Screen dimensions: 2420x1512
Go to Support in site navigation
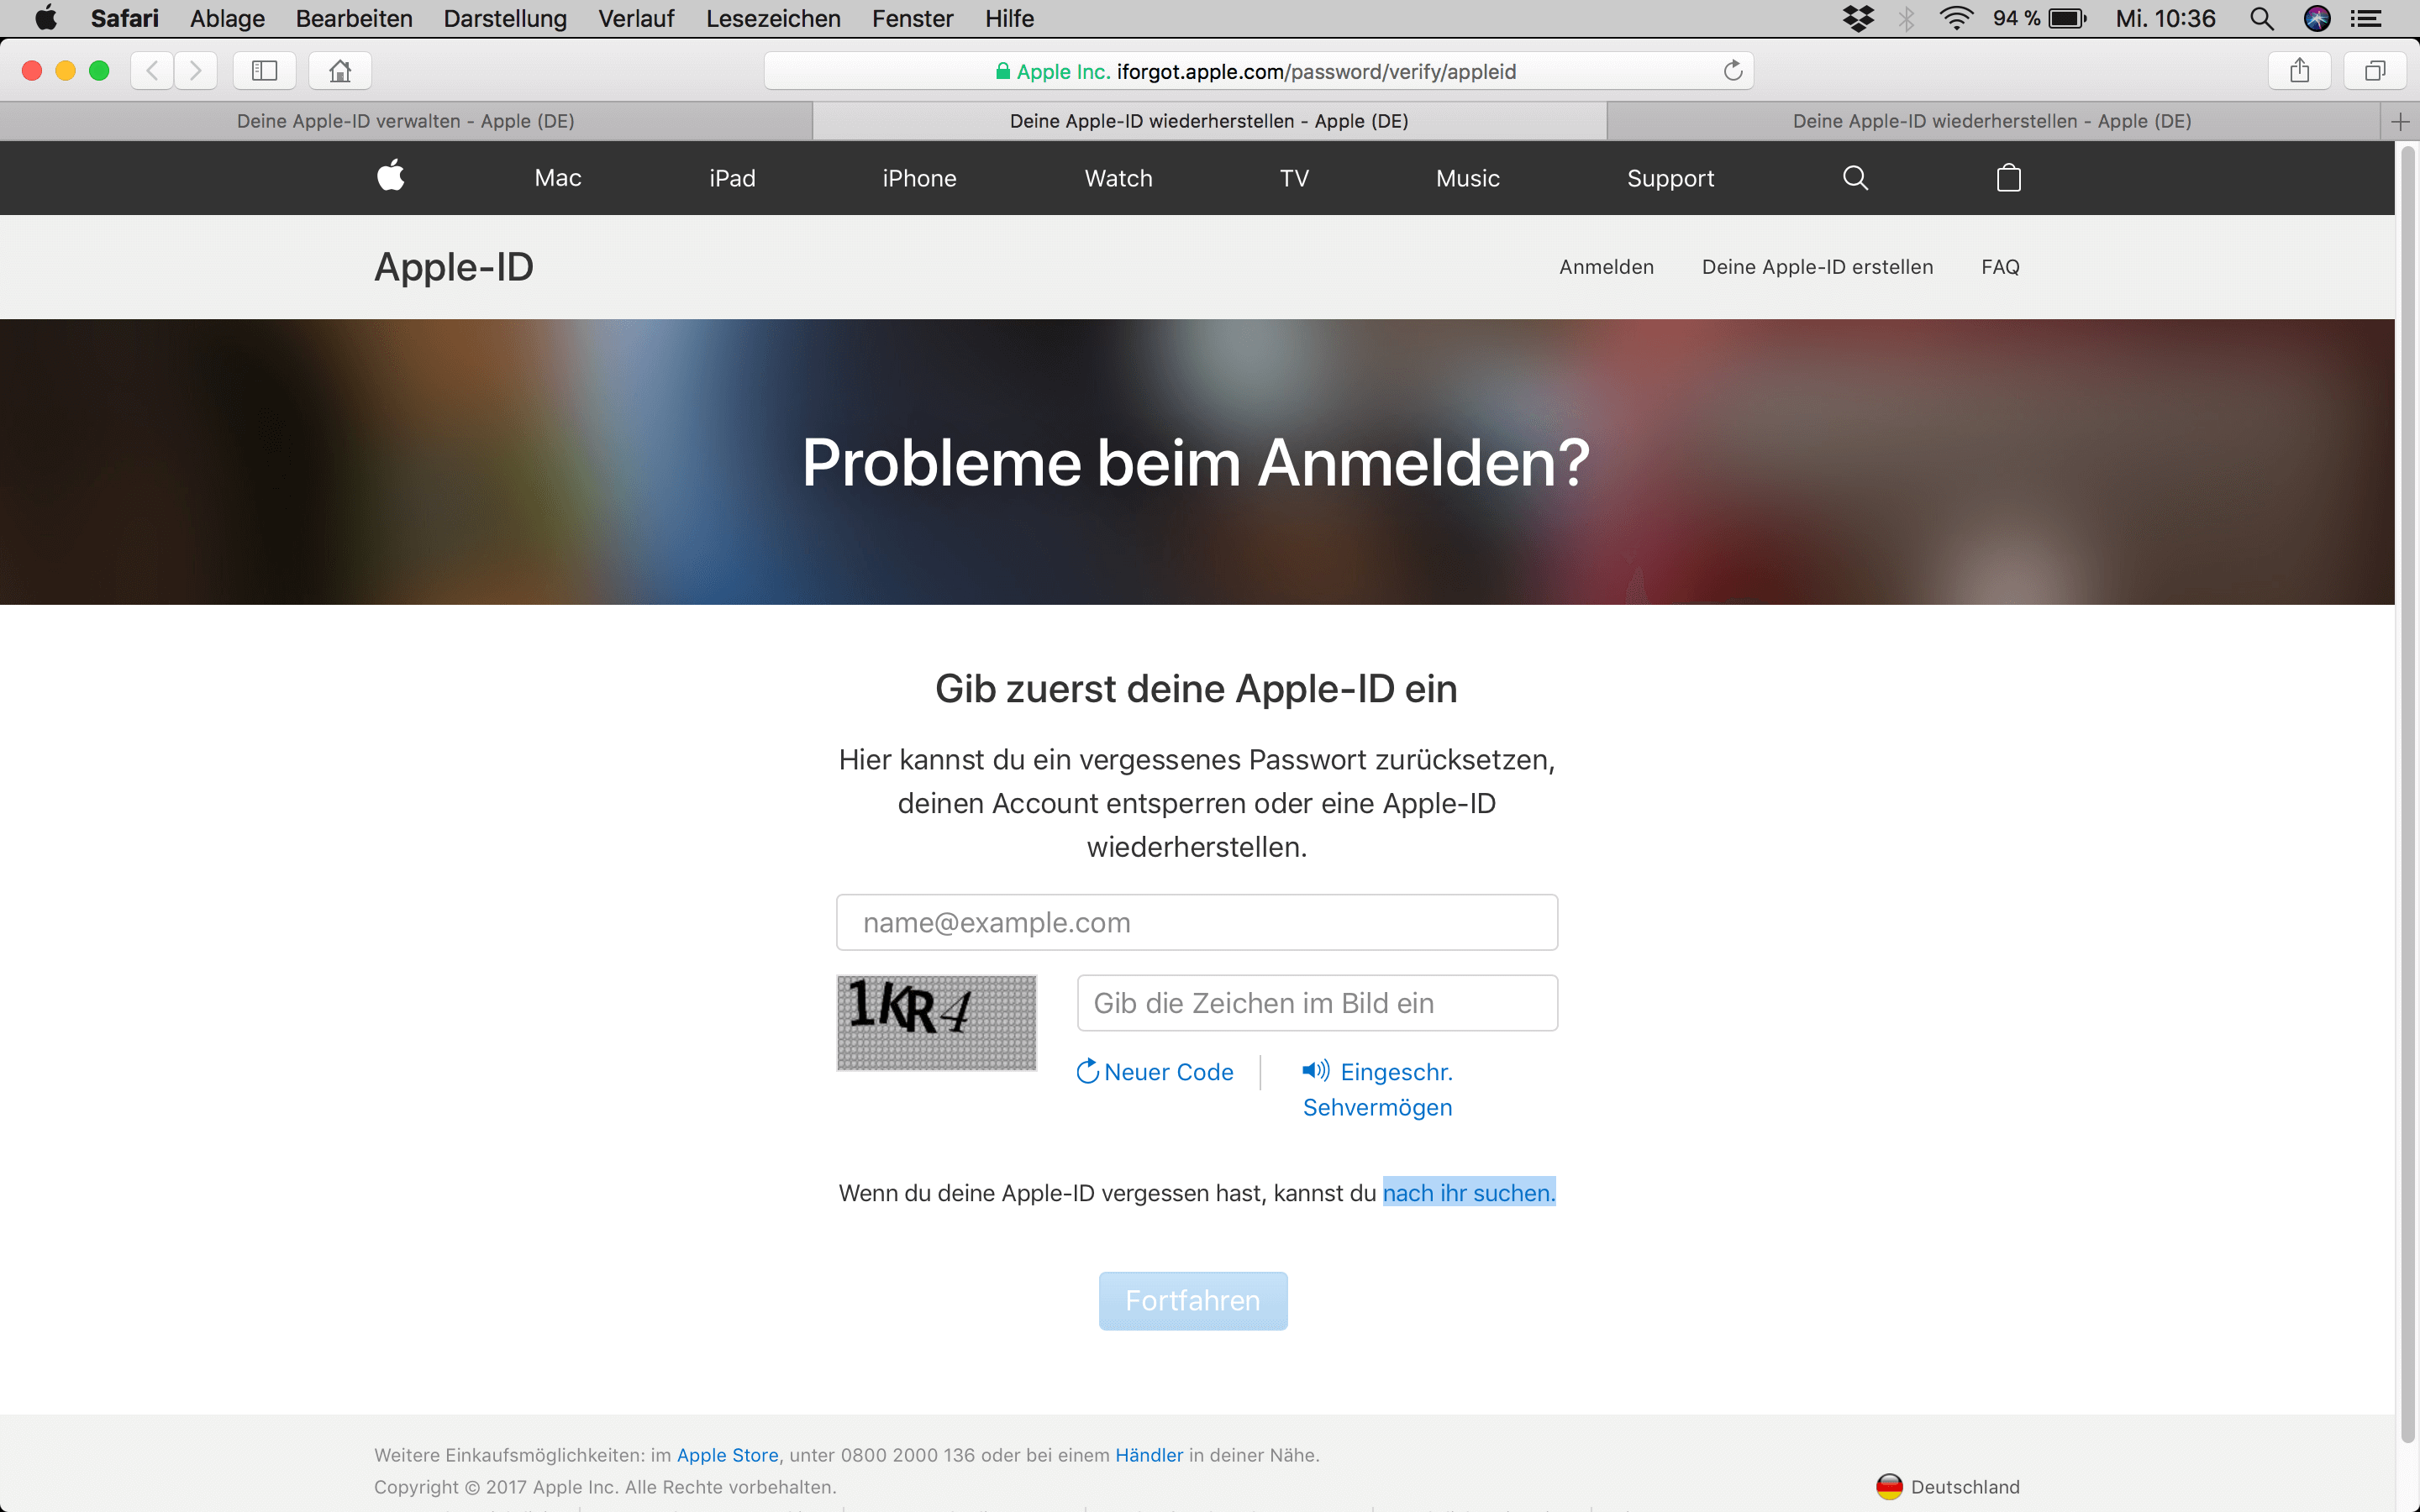tap(1670, 178)
